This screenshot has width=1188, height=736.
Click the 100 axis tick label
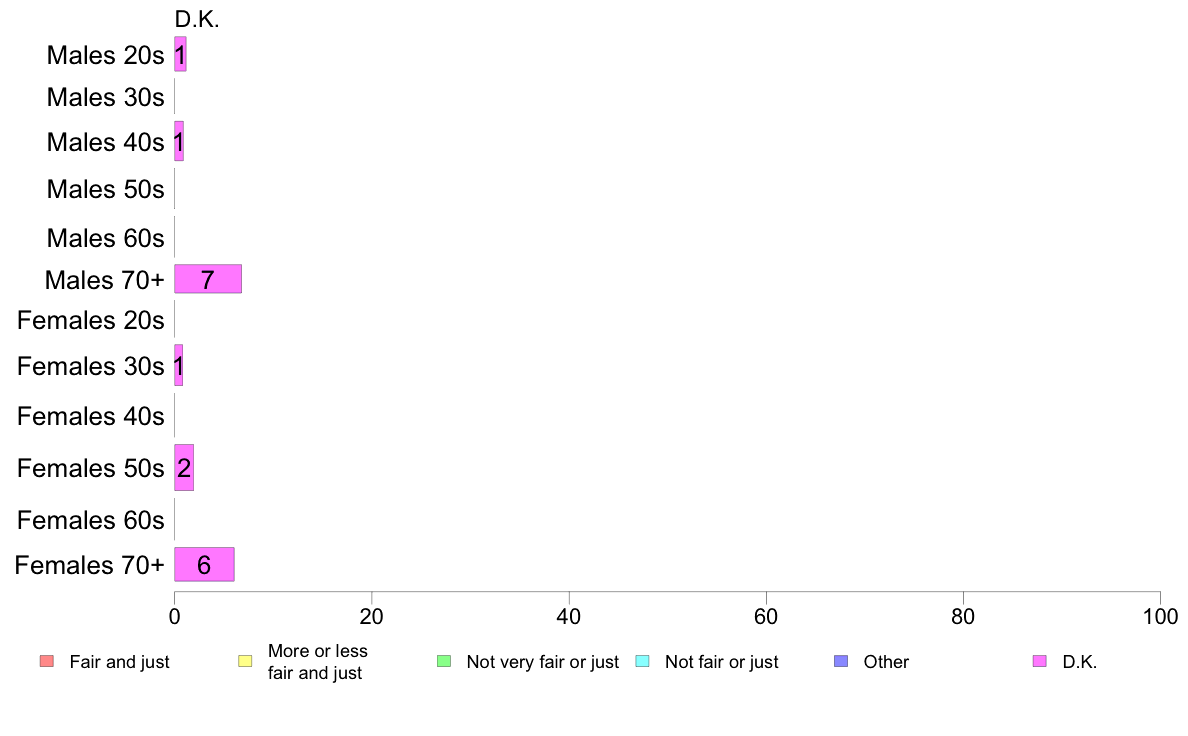(1160, 616)
